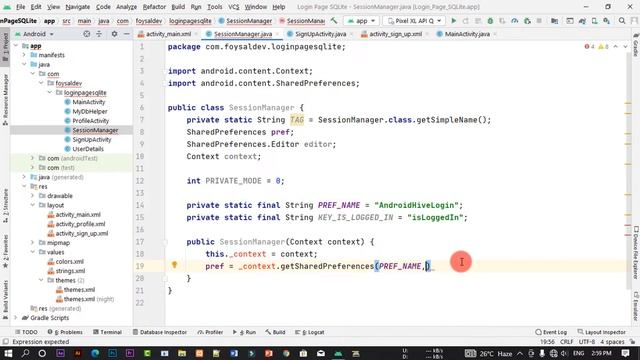Select ProfileActivity in the project tree

point(91,121)
